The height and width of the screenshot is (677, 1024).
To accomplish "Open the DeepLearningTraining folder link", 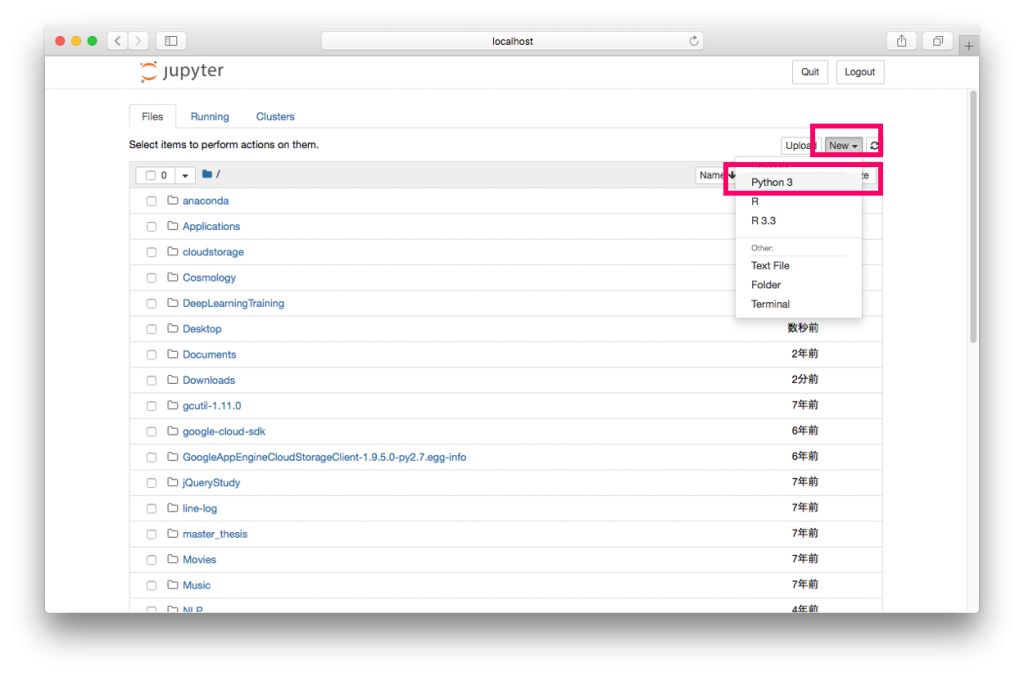I will point(233,303).
